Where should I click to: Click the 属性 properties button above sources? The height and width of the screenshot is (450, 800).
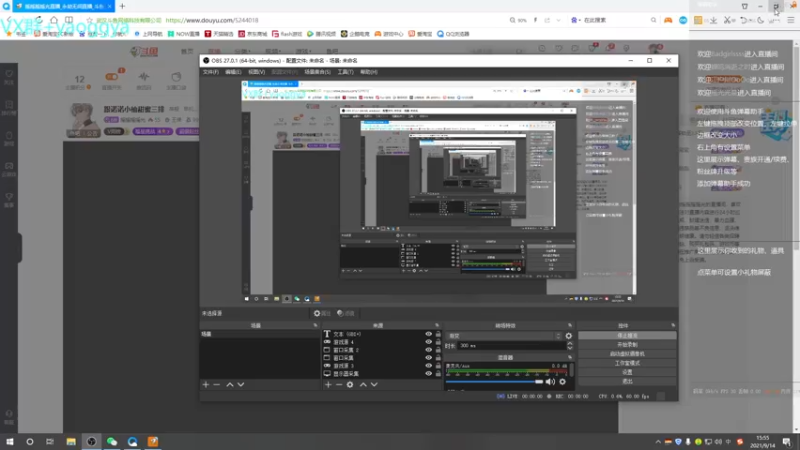(322, 313)
